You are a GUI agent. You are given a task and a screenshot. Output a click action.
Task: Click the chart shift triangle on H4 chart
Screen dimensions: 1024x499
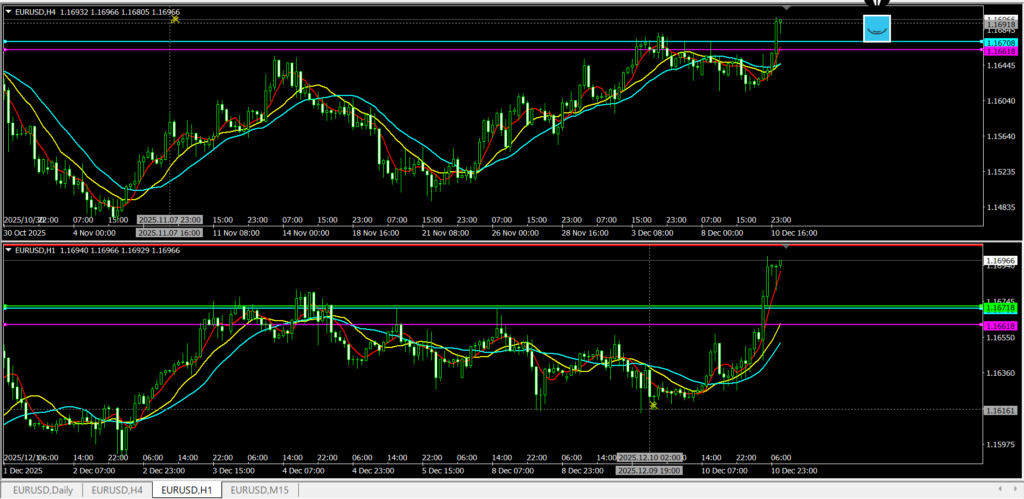(785, 8)
